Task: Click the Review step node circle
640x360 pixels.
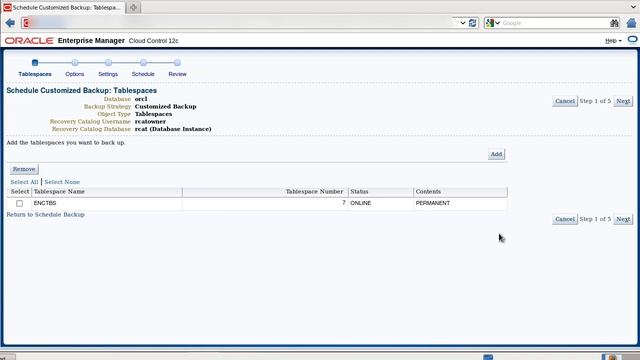Action: pyautogui.click(x=177, y=63)
